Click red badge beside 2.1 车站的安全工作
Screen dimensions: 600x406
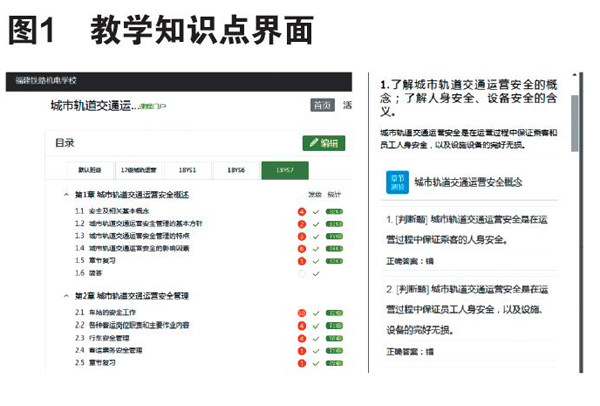(x=301, y=314)
